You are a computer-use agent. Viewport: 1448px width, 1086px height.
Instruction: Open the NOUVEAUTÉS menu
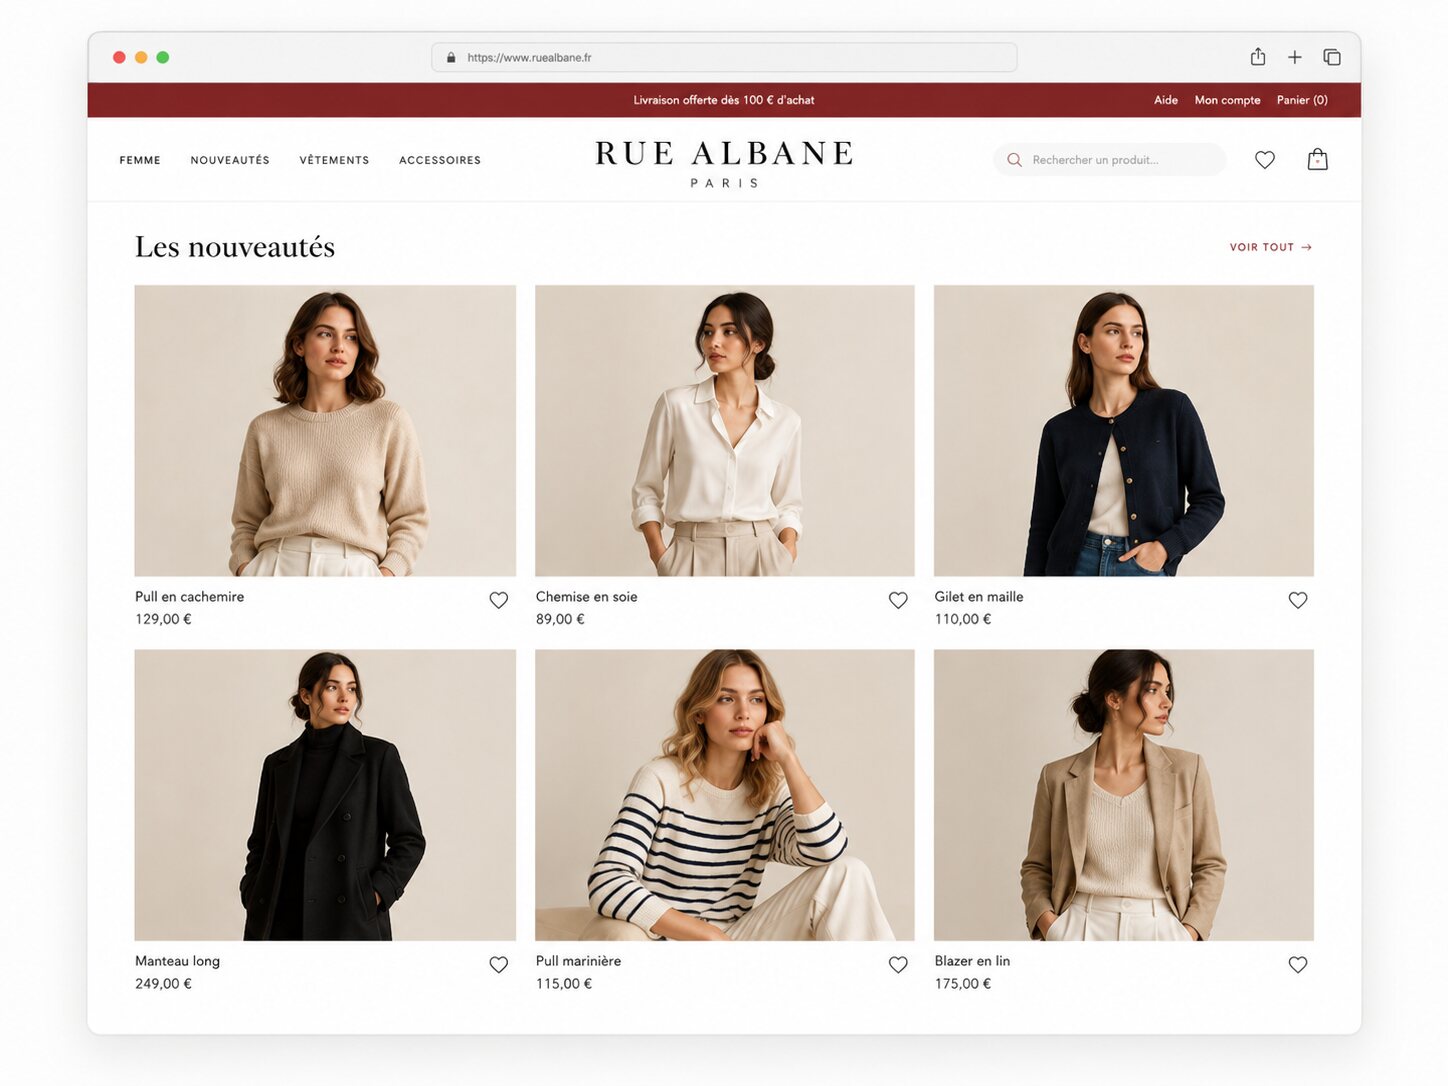[230, 160]
